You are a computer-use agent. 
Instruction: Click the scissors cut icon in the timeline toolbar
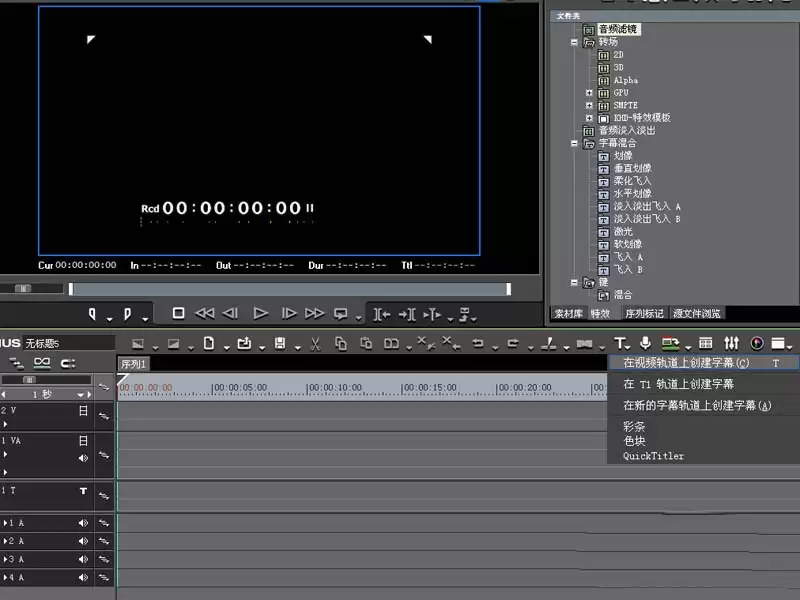(315, 344)
